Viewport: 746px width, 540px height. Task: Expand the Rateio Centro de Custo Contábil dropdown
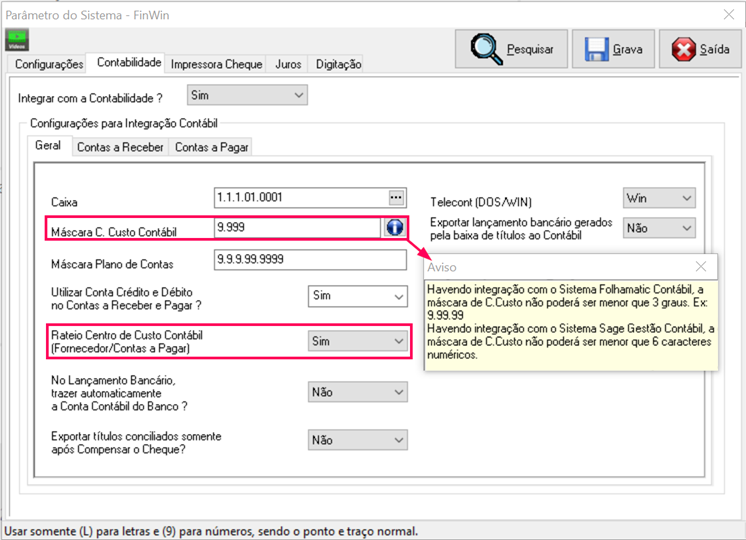[x=357, y=341]
